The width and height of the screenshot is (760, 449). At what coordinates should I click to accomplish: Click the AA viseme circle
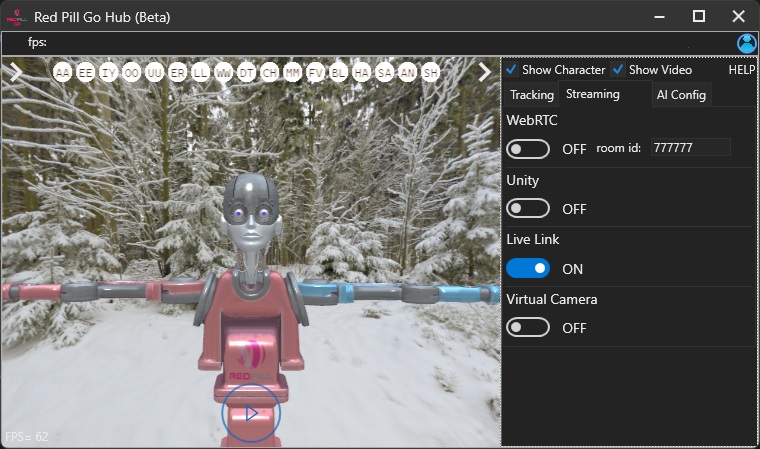63,73
